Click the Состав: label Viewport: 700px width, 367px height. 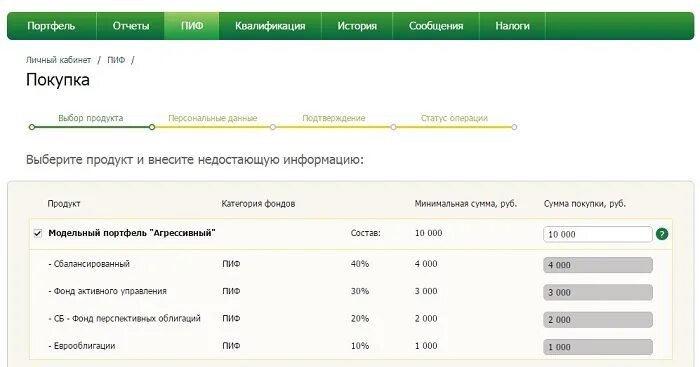click(366, 233)
